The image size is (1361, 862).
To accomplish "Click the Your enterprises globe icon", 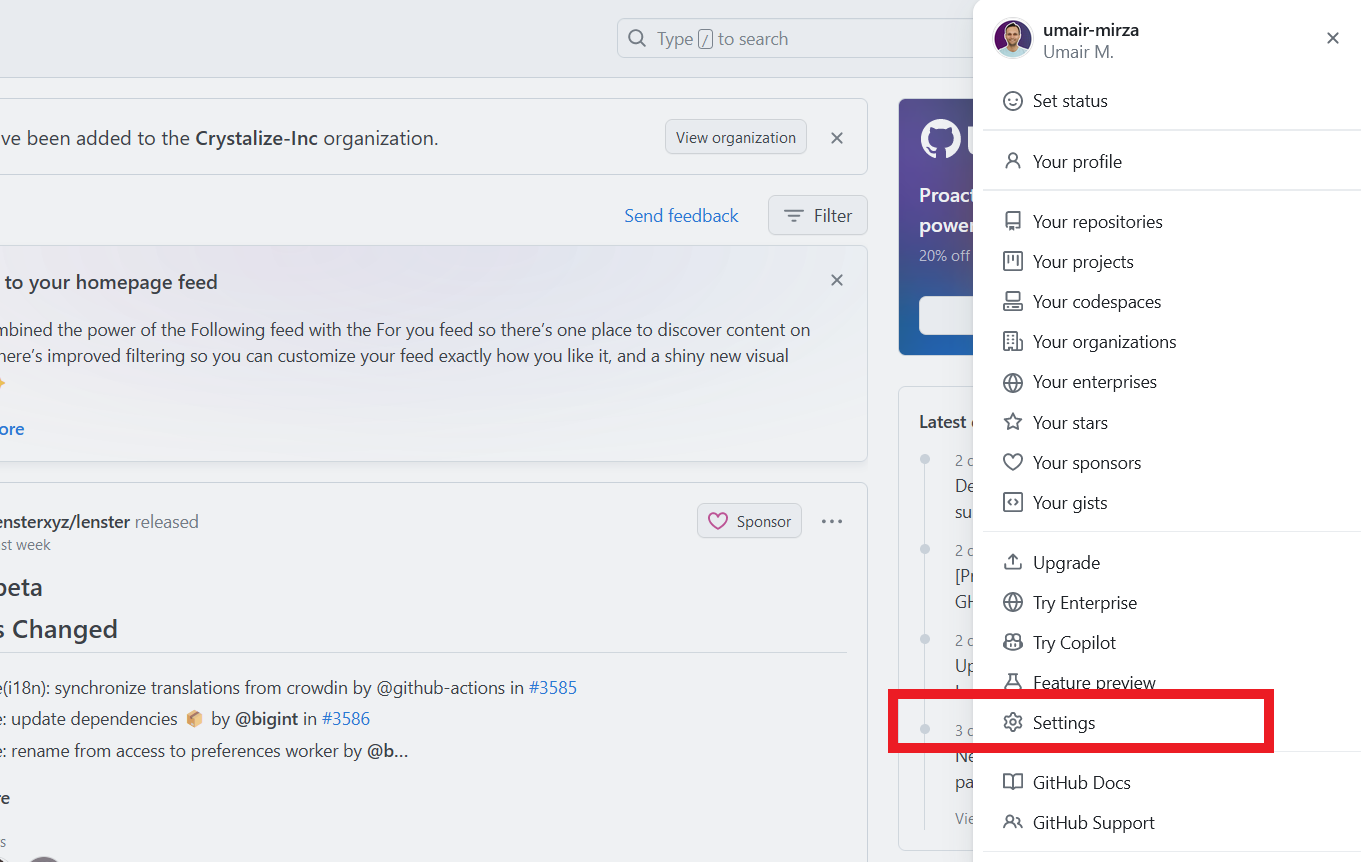I will click(x=1013, y=382).
